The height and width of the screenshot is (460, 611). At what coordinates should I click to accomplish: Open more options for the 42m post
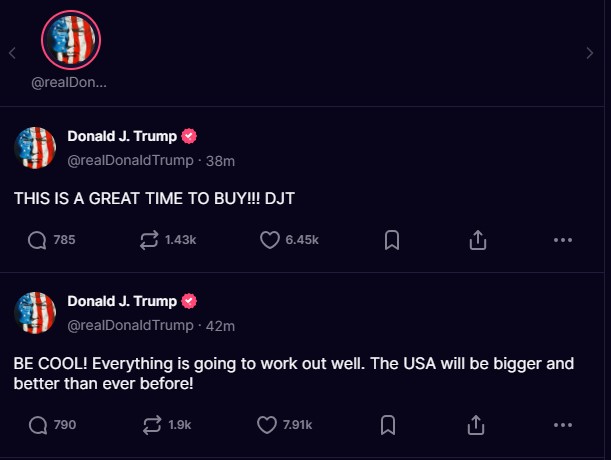pyautogui.click(x=562, y=425)
